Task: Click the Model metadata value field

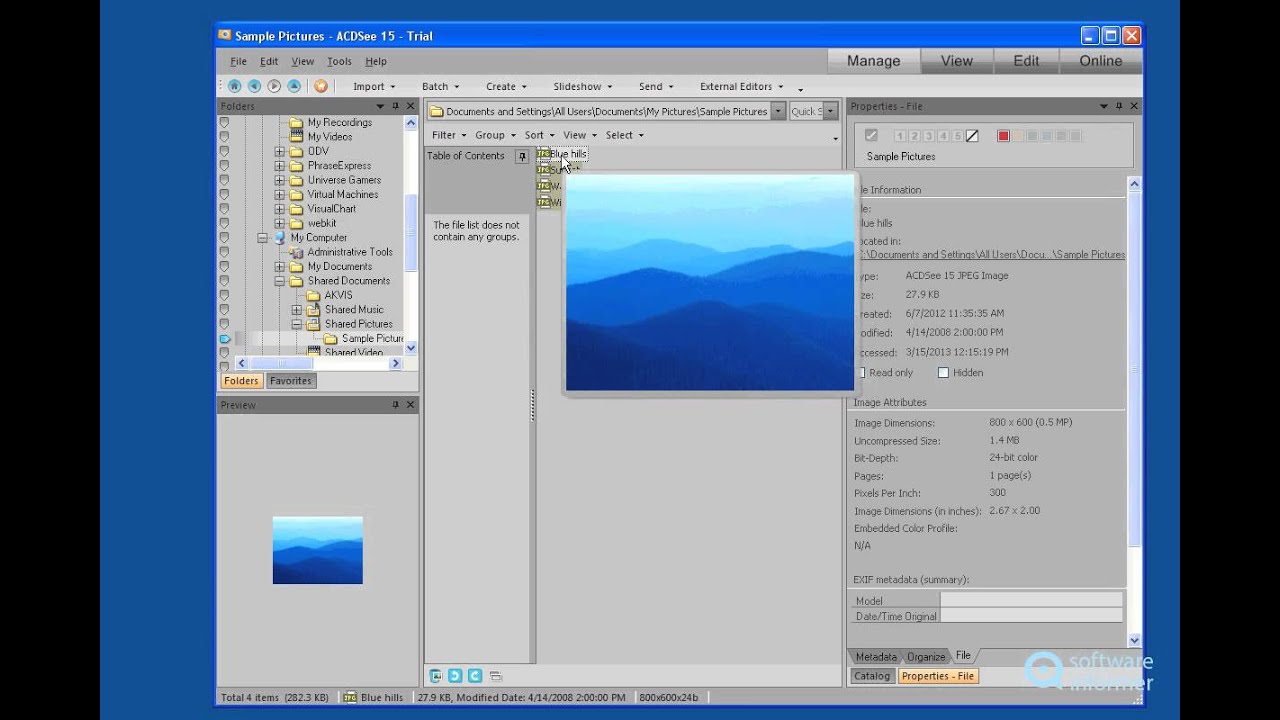Action: click(1031, 601)
